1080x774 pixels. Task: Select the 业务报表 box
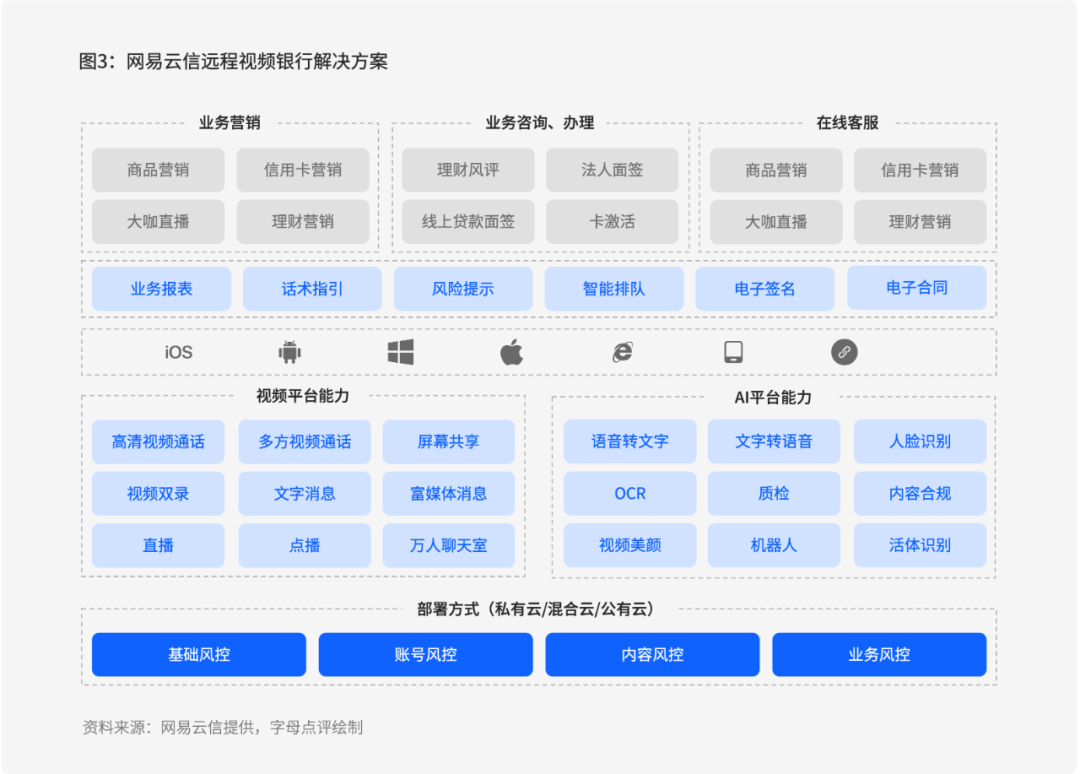coord(161,289)
